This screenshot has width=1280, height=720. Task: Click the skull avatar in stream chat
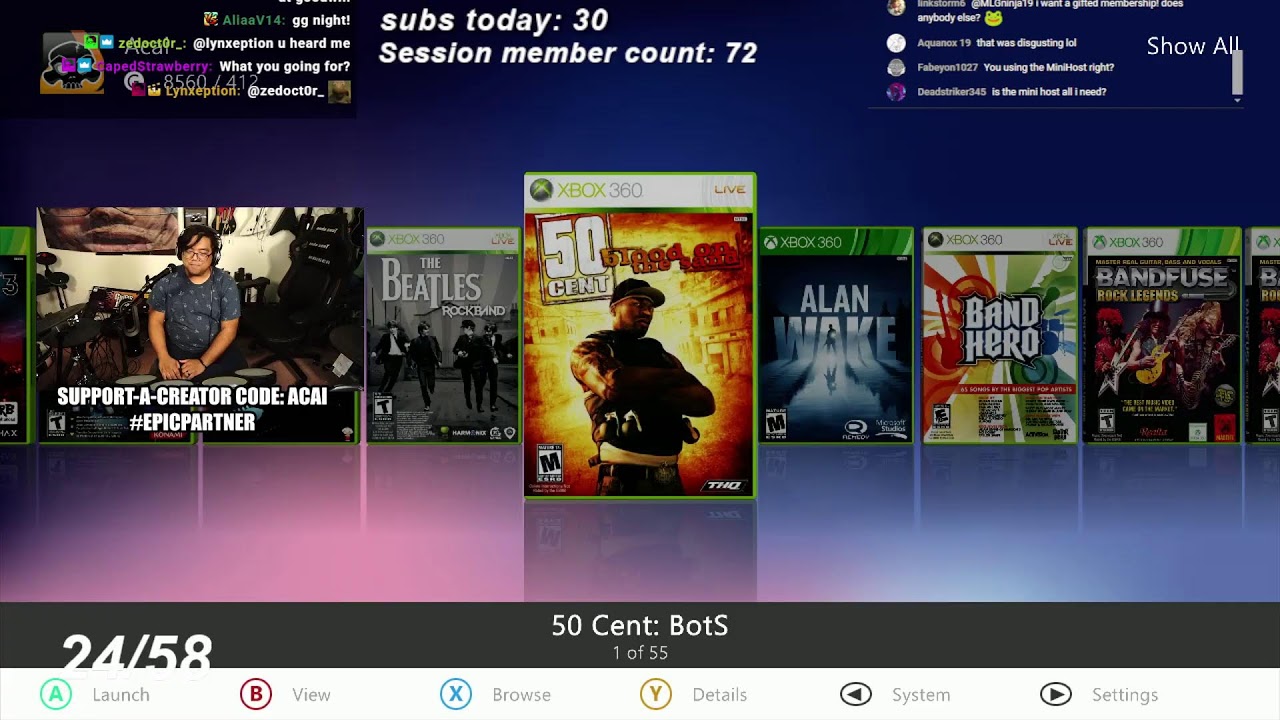71,64
